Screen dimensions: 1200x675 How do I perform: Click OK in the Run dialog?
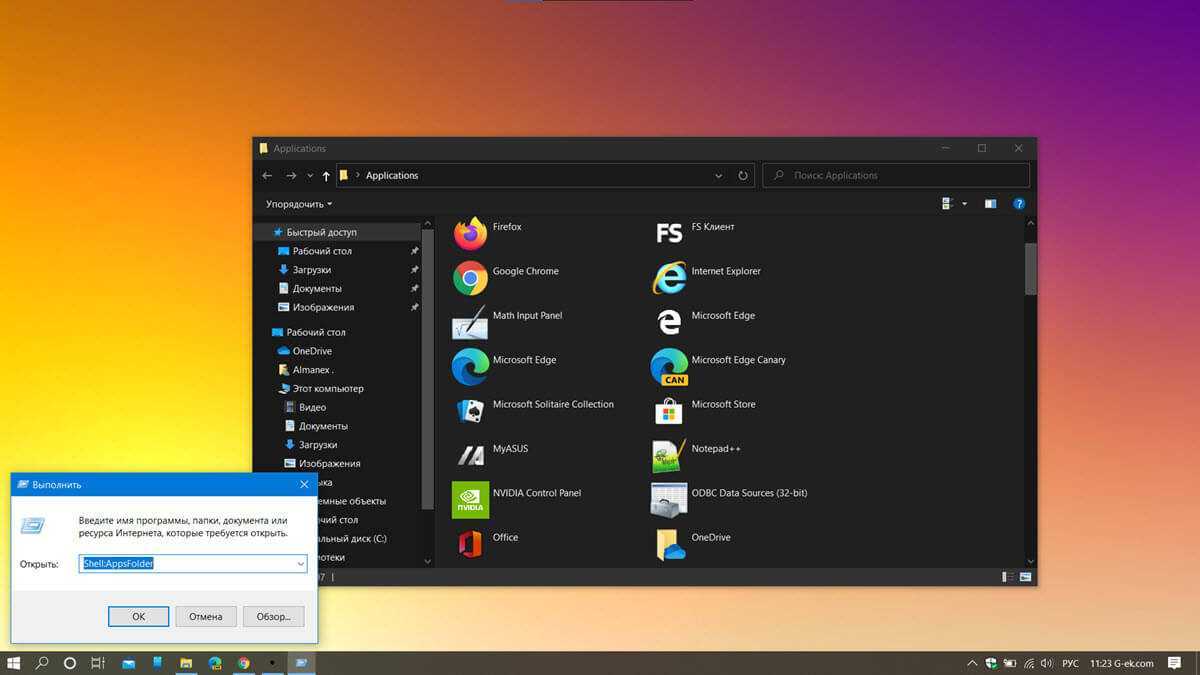[139, 616]
